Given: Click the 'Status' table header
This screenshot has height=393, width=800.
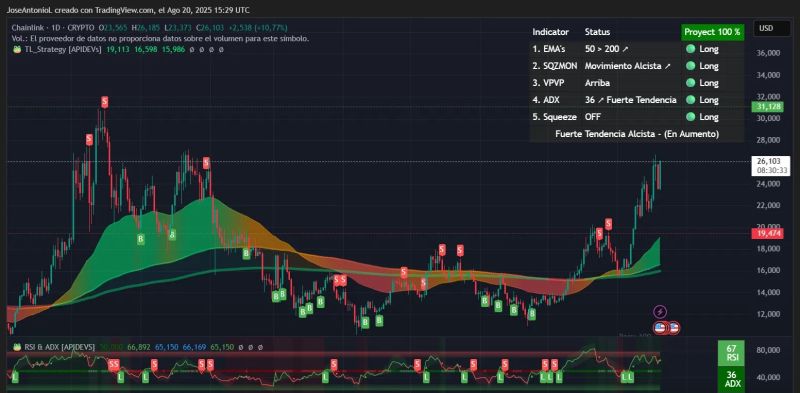Looking at the screenshot, I should (x=597, y=32).
